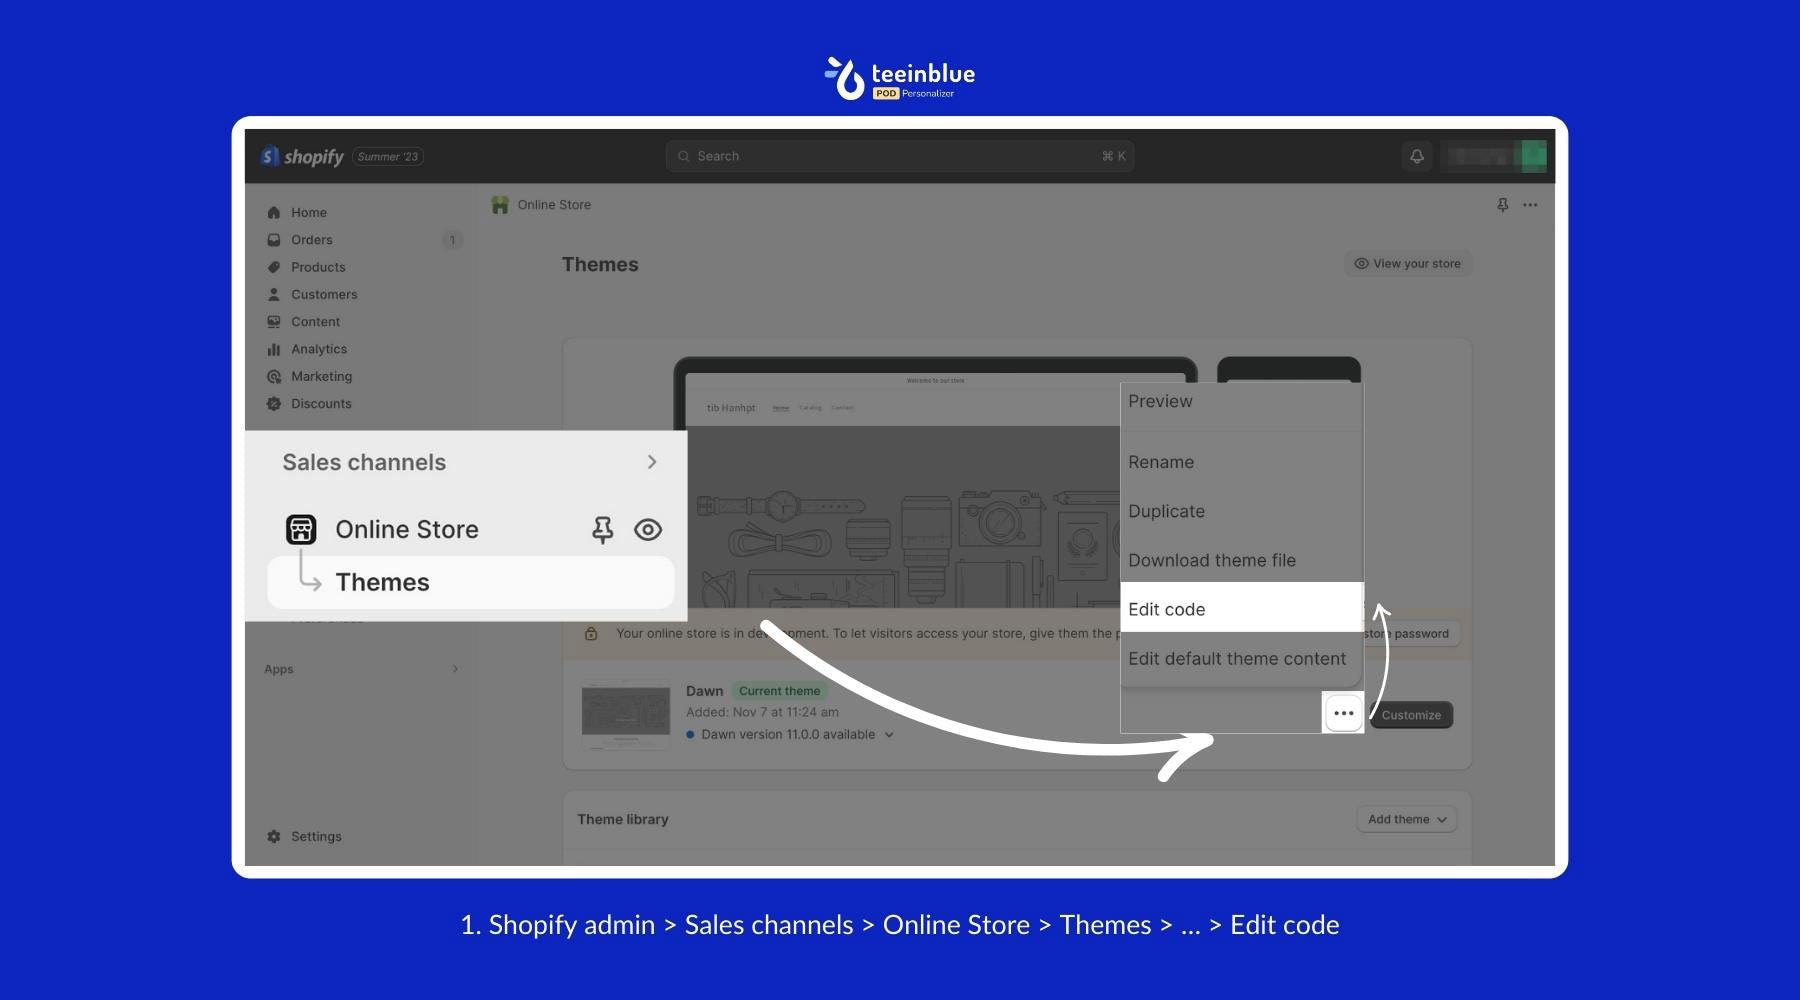Select Edit code from the menu
This screenshot has height=1000, width=1800.
click(1166, 608)
